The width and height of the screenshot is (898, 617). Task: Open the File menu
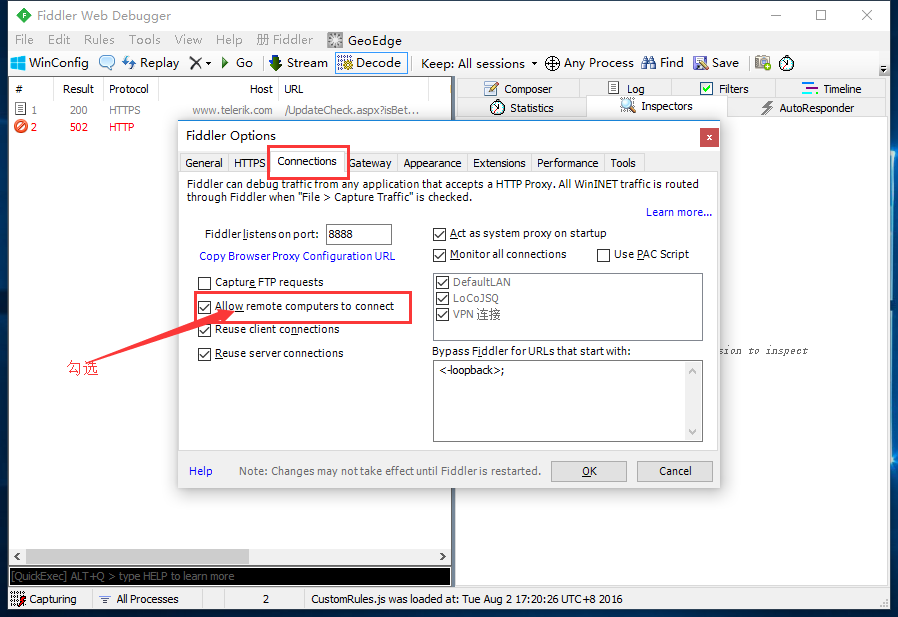tap(24, 40)
